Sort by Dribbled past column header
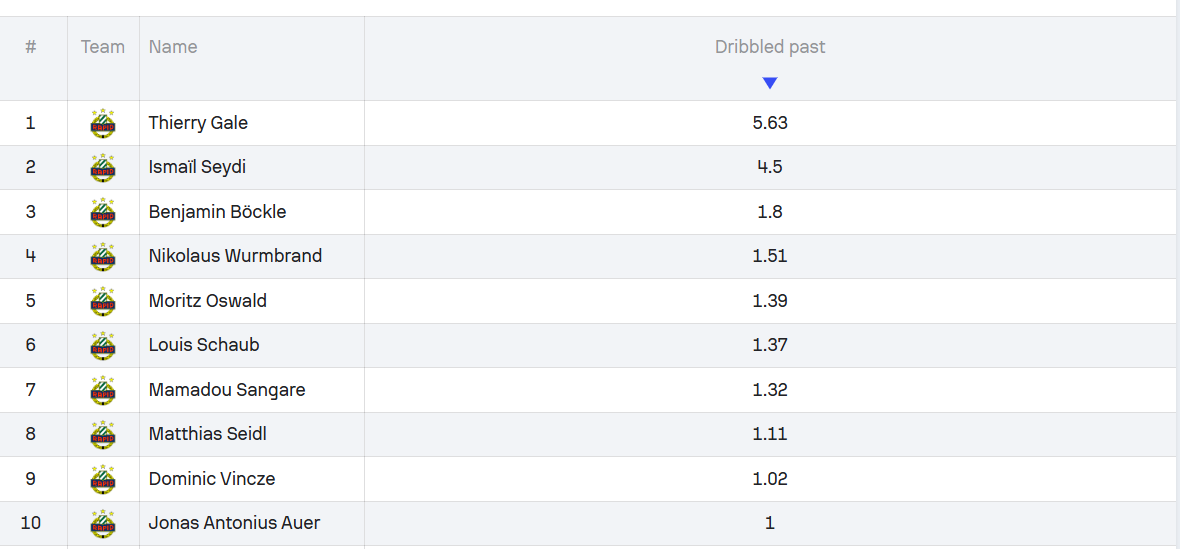The width and height of the screenshot is (1180, 549). point(770,47)
